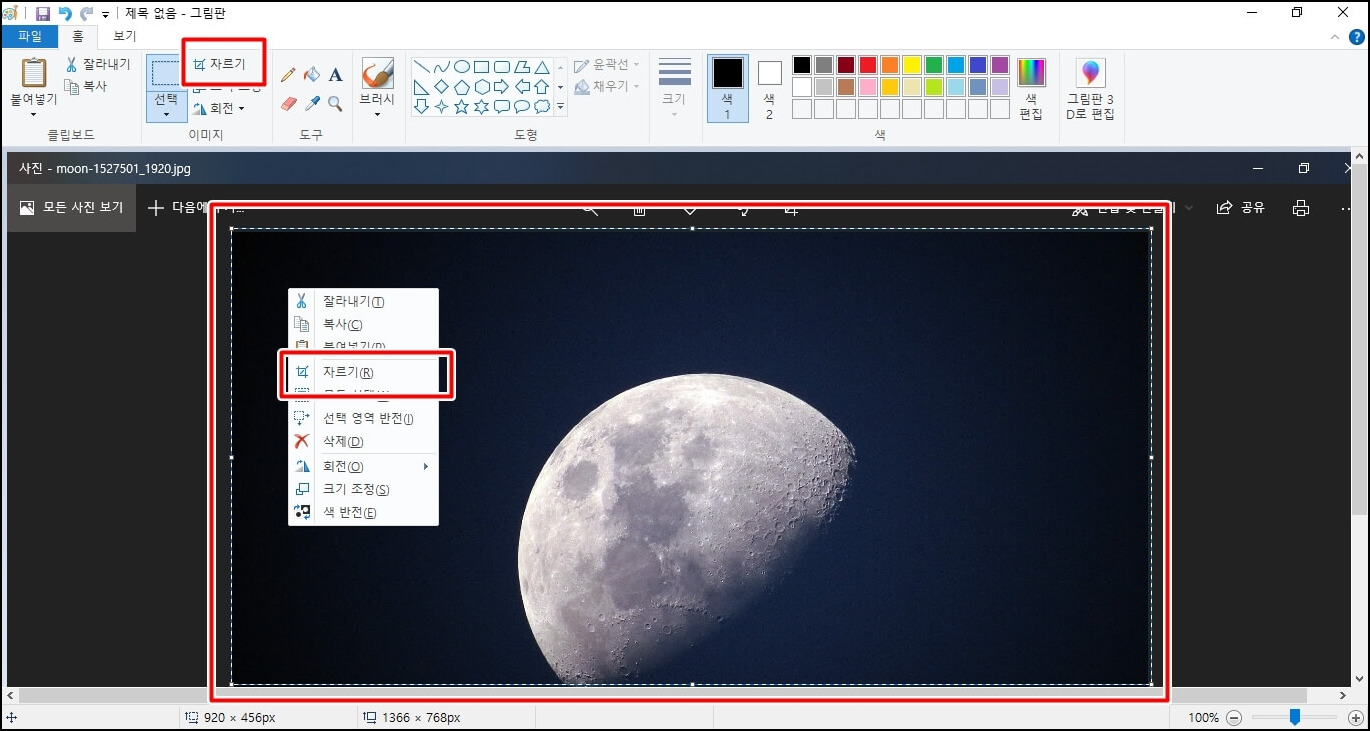The height and width of the screenshot is (731, 1370).
Task: Select the Color picker eyedropper tool
Action: pyautogui.click(x=312, y=103)
